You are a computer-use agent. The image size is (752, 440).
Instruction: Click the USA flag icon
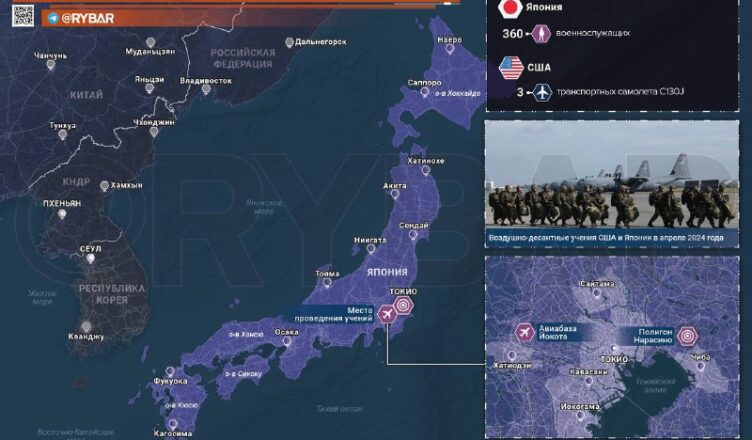pyautogui.click(x=510, y=69)
